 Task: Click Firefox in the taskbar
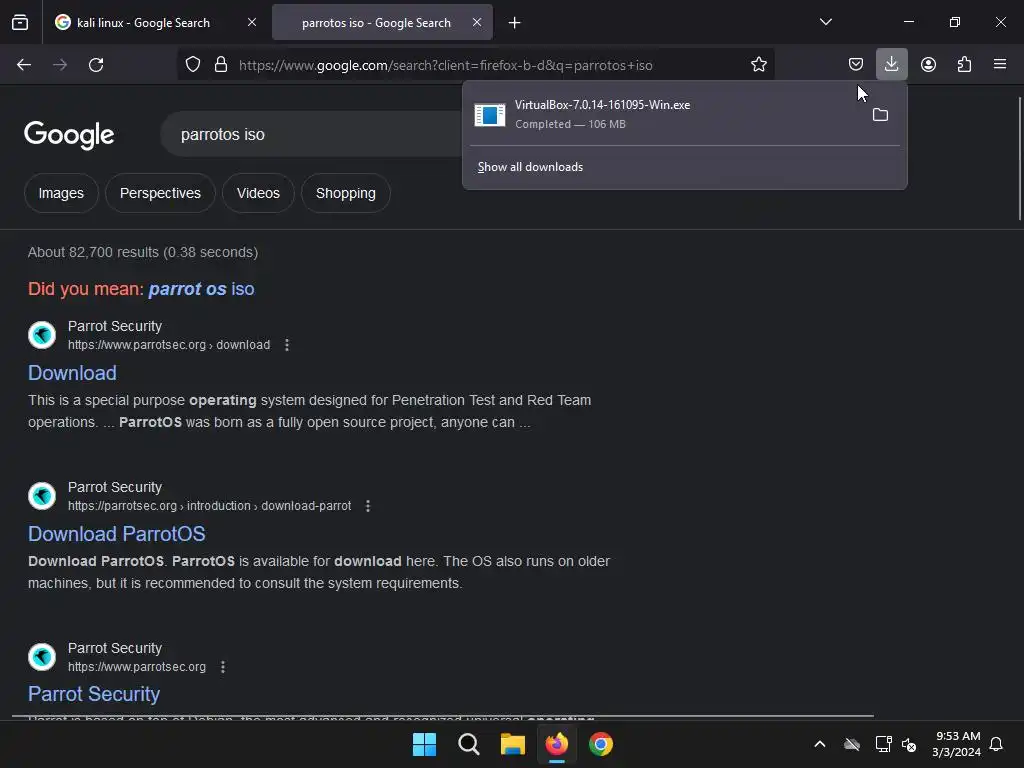pyautogui.click(x=556, y=744)
